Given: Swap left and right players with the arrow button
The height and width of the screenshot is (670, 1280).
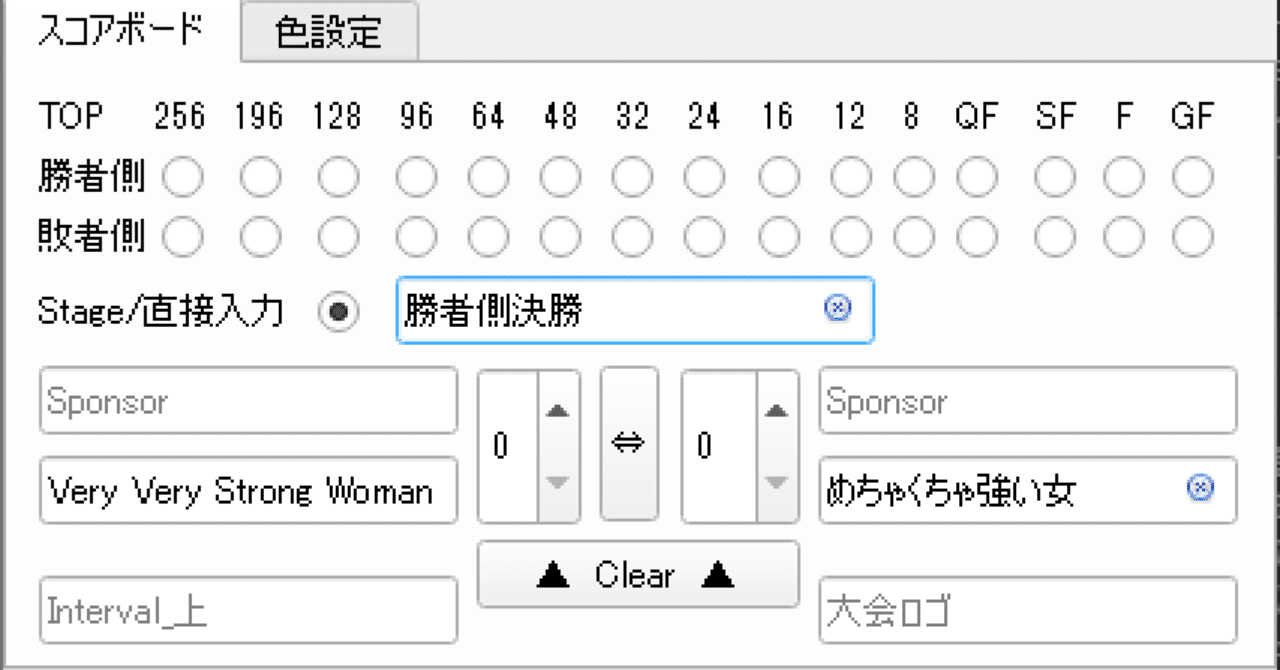Looking at the screenshot, I should pyautogui.click(x=629, y=445).
